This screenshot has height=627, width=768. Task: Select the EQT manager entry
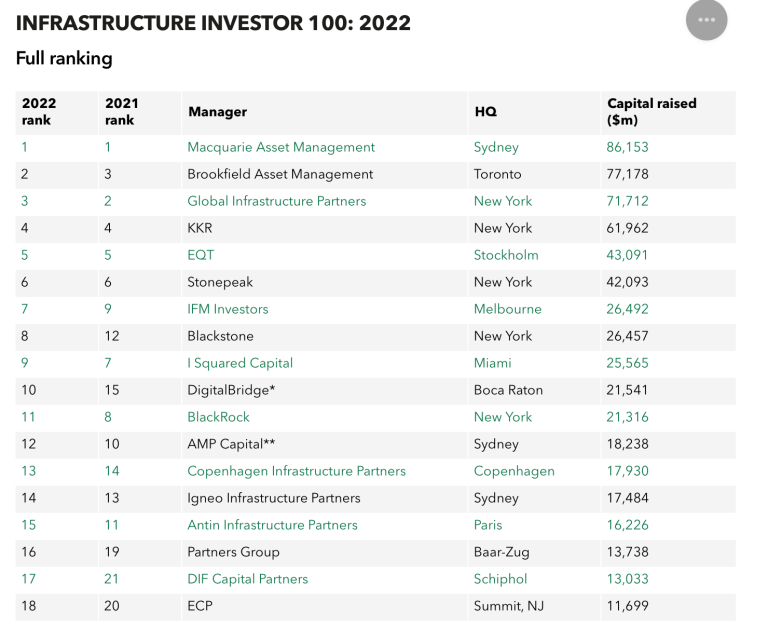200,255
